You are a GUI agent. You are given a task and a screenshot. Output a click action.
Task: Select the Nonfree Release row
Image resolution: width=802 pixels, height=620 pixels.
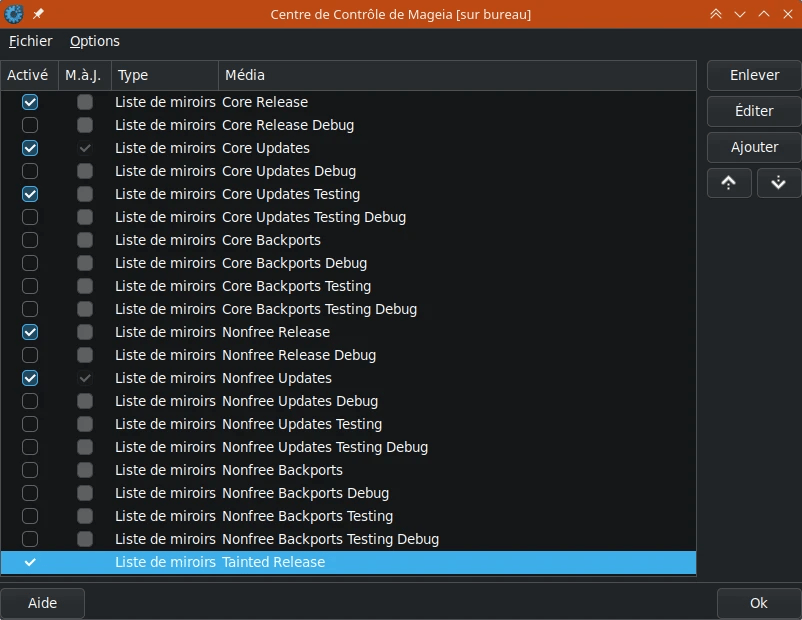[x=348, y=332]
